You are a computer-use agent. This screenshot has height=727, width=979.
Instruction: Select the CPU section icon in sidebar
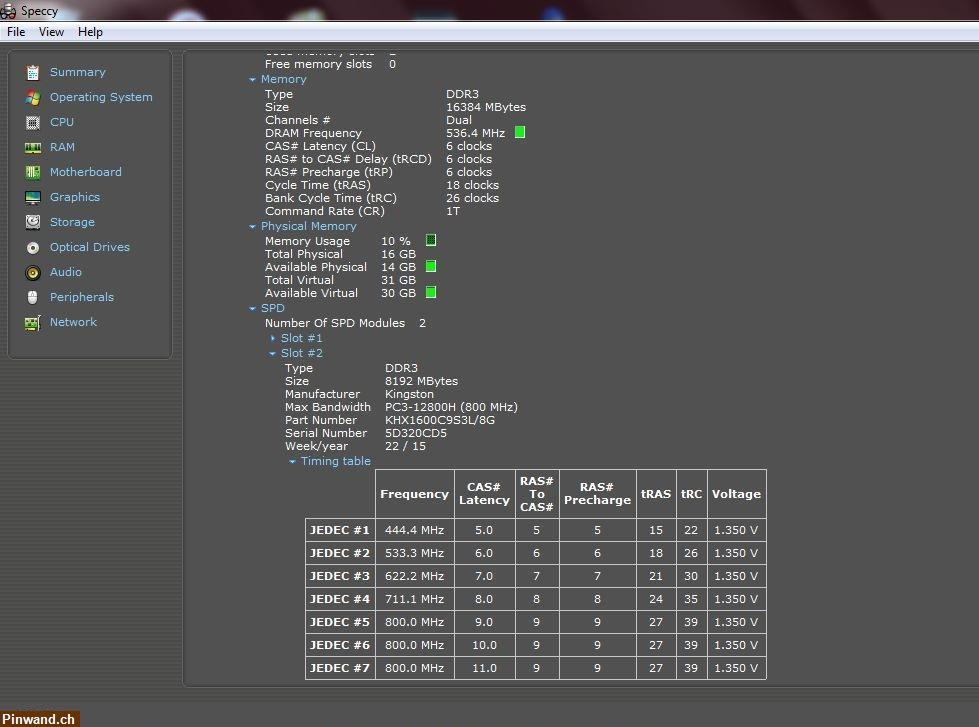(33, 122)
